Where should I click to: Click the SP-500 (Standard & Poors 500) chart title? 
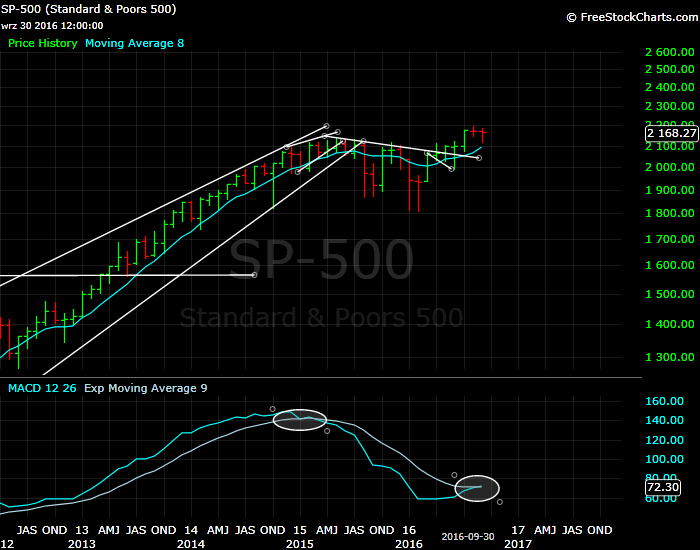coord(88,9)
